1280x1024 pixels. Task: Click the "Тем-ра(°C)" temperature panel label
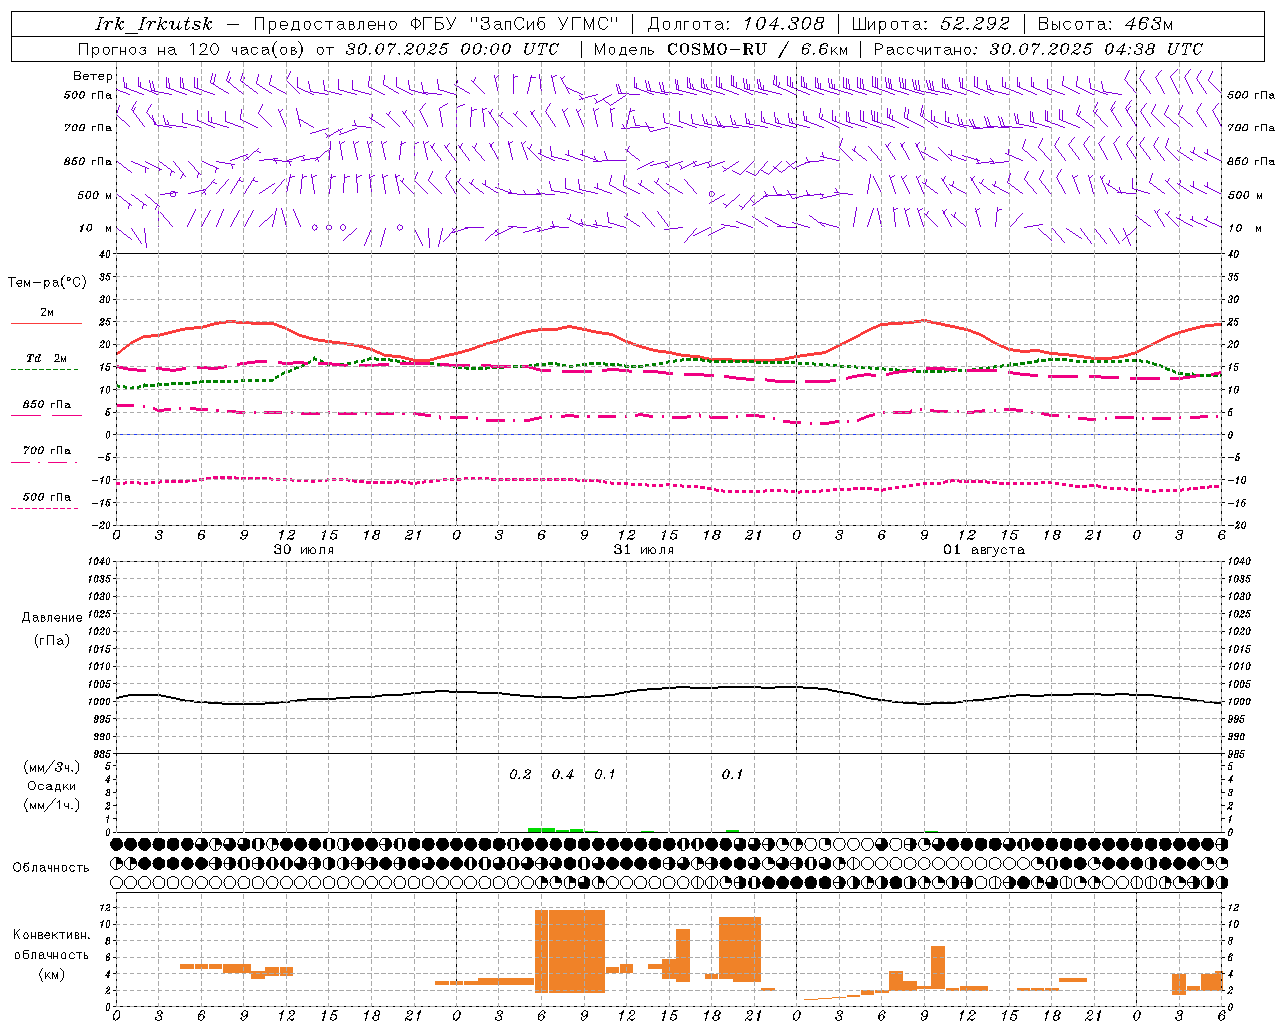47,283
